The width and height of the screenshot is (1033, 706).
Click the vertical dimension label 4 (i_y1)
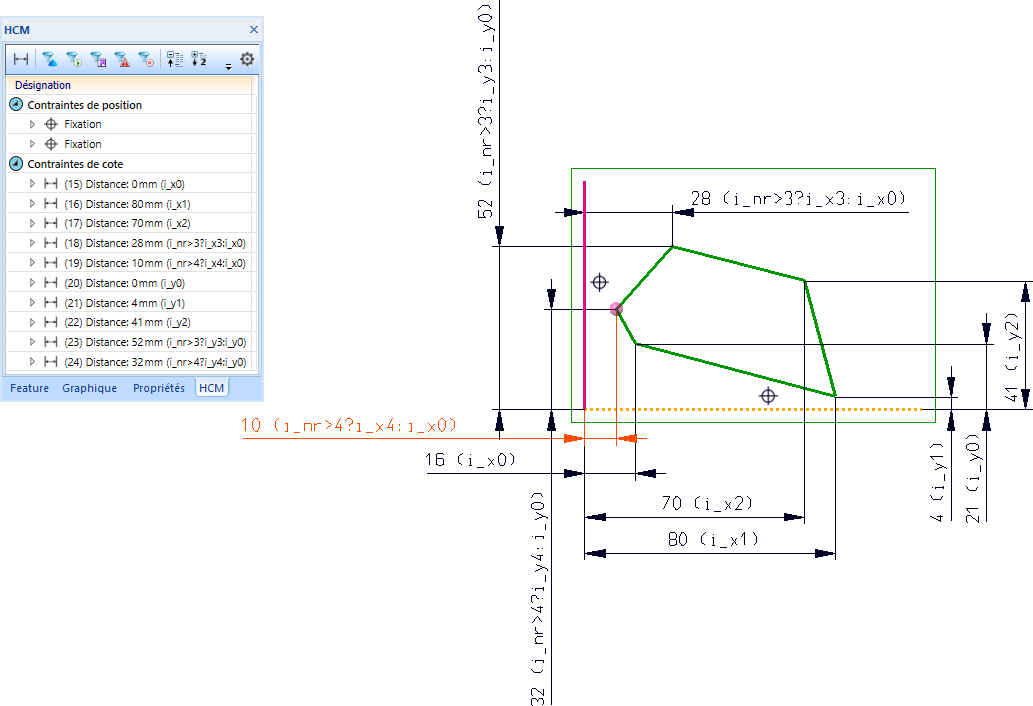coord(937,481)
